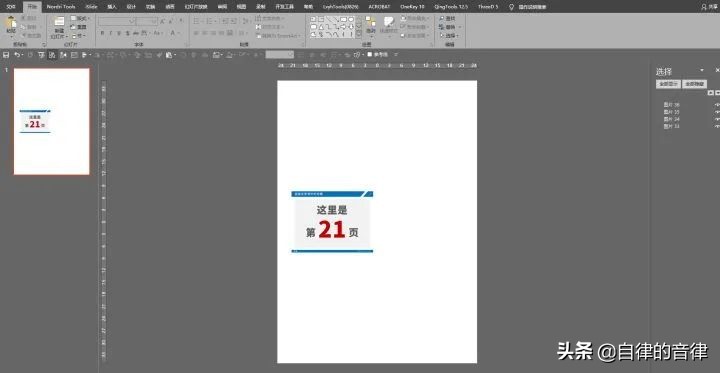The width and height of the screenshot is (720, 373).
Task: Select the oval shape in the shapes gallery
Action: [x=351, y=19]
